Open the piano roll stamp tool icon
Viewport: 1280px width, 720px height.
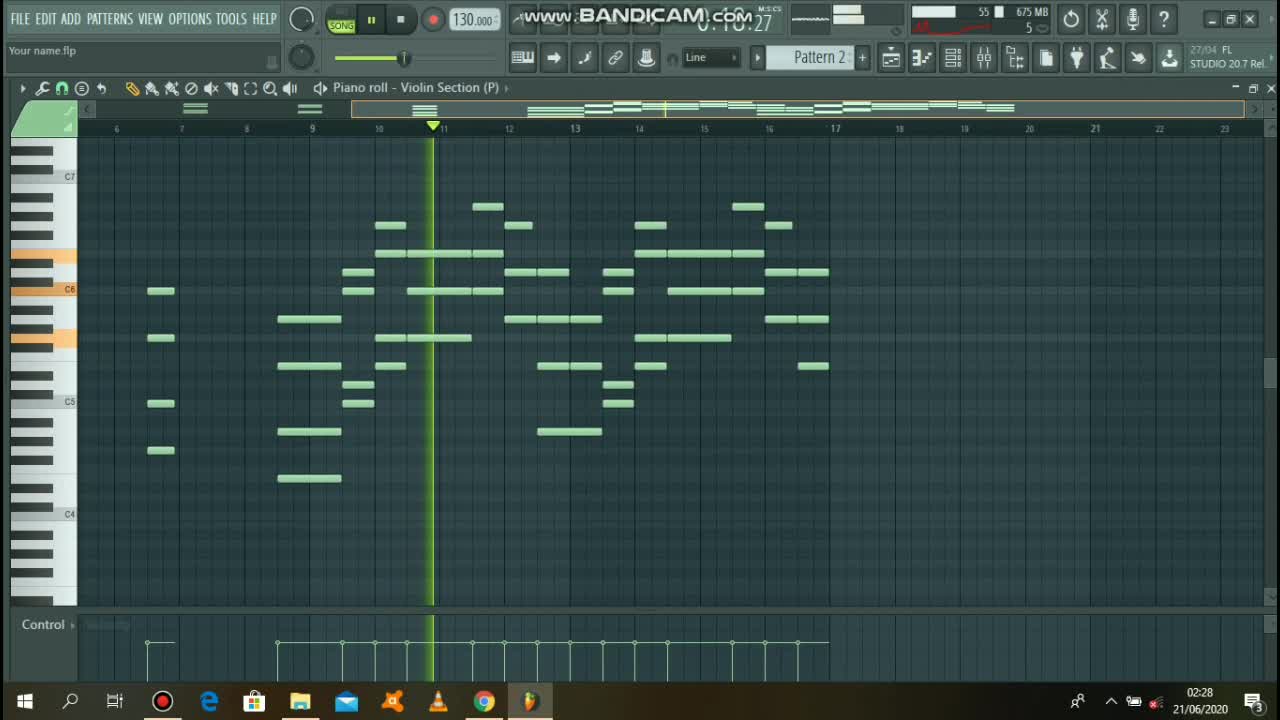coord(82,88)
